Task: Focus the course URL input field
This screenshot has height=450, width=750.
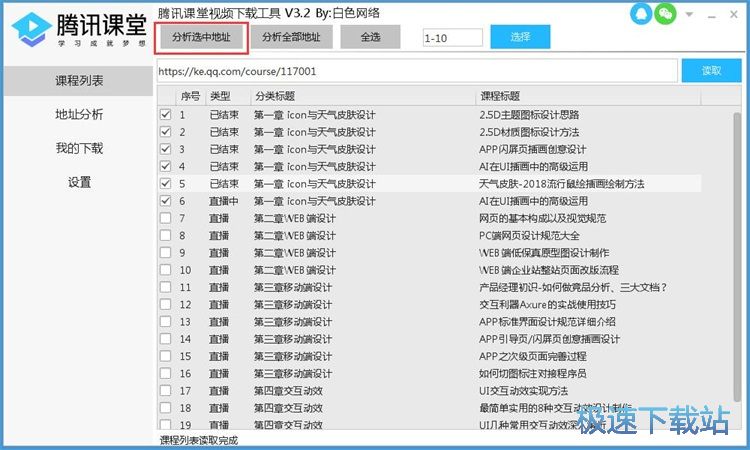Action: [x=417, y=71]
